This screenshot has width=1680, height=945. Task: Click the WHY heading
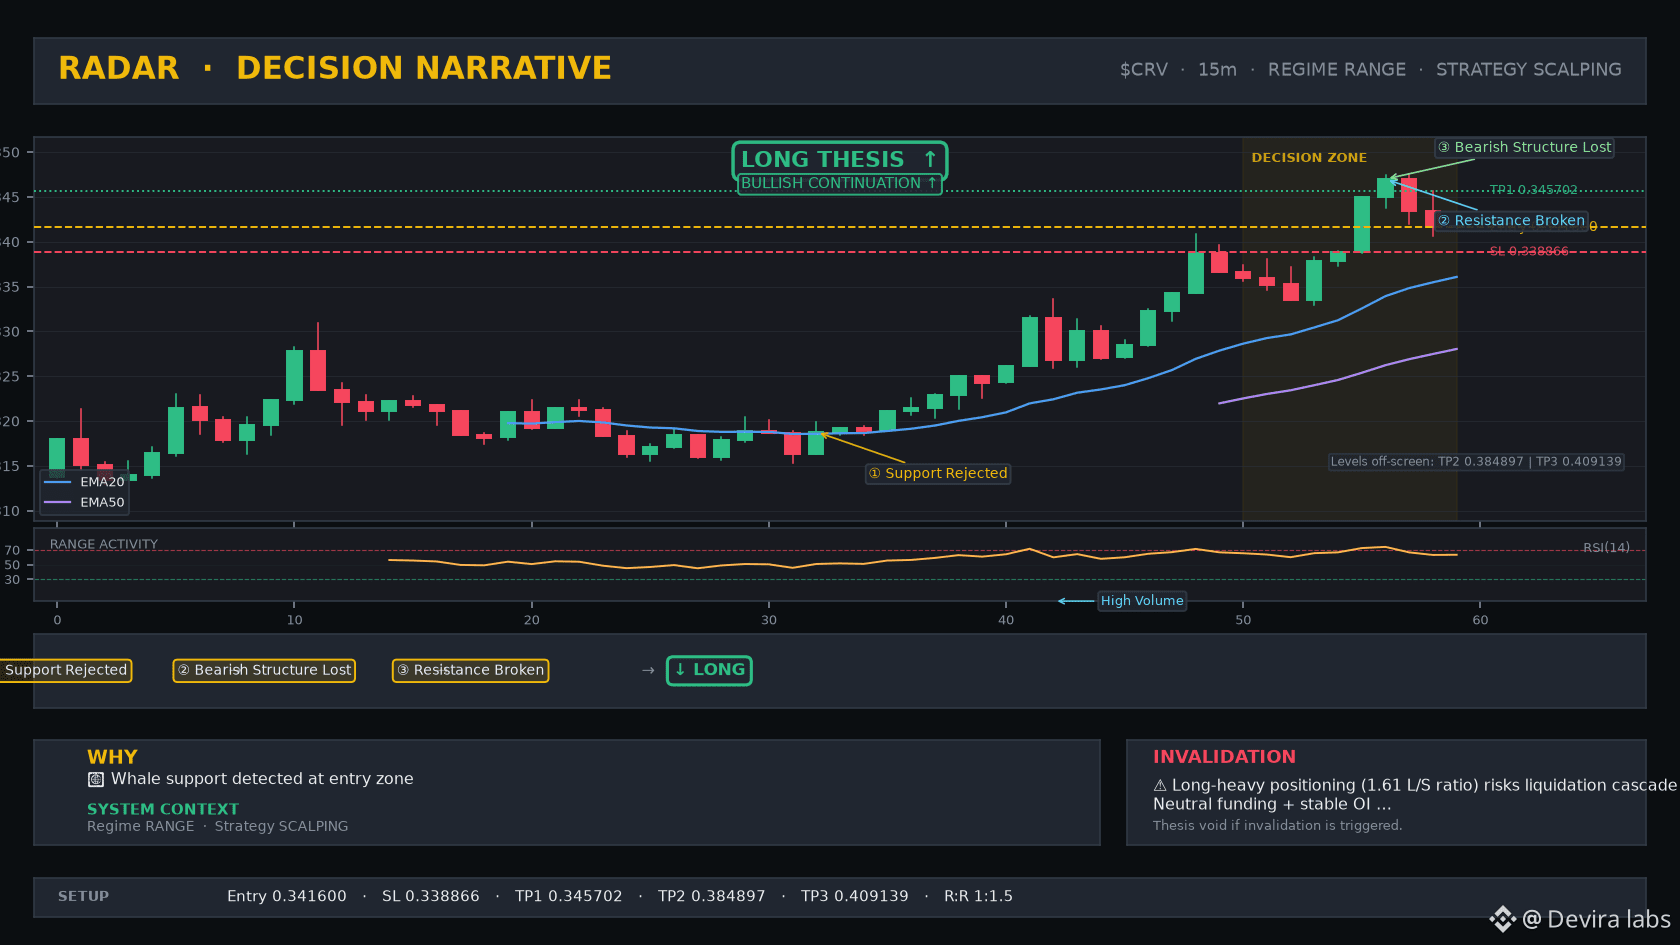click(112, 757)
